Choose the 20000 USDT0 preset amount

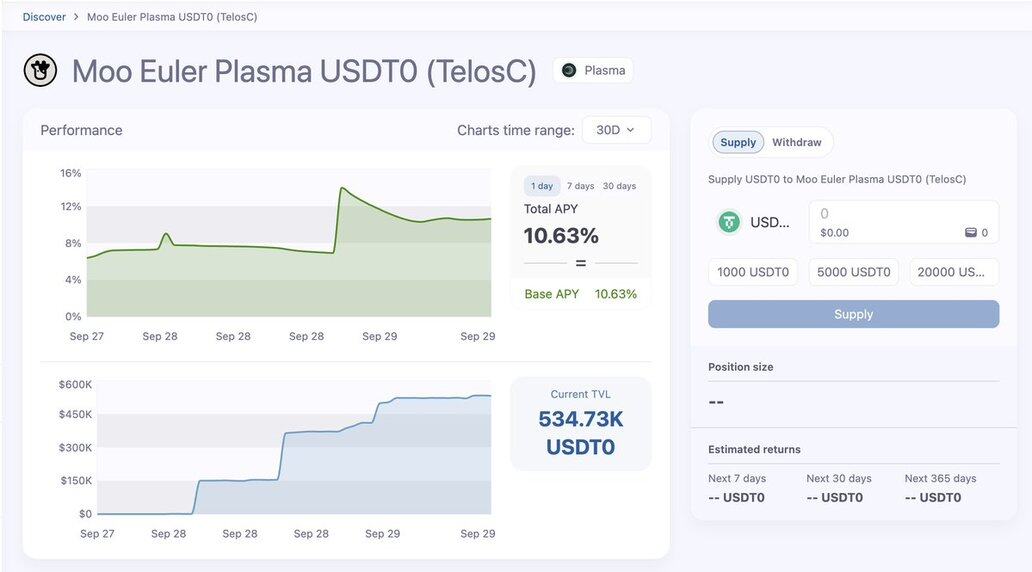pyautogui.click(x=953, y=272)
